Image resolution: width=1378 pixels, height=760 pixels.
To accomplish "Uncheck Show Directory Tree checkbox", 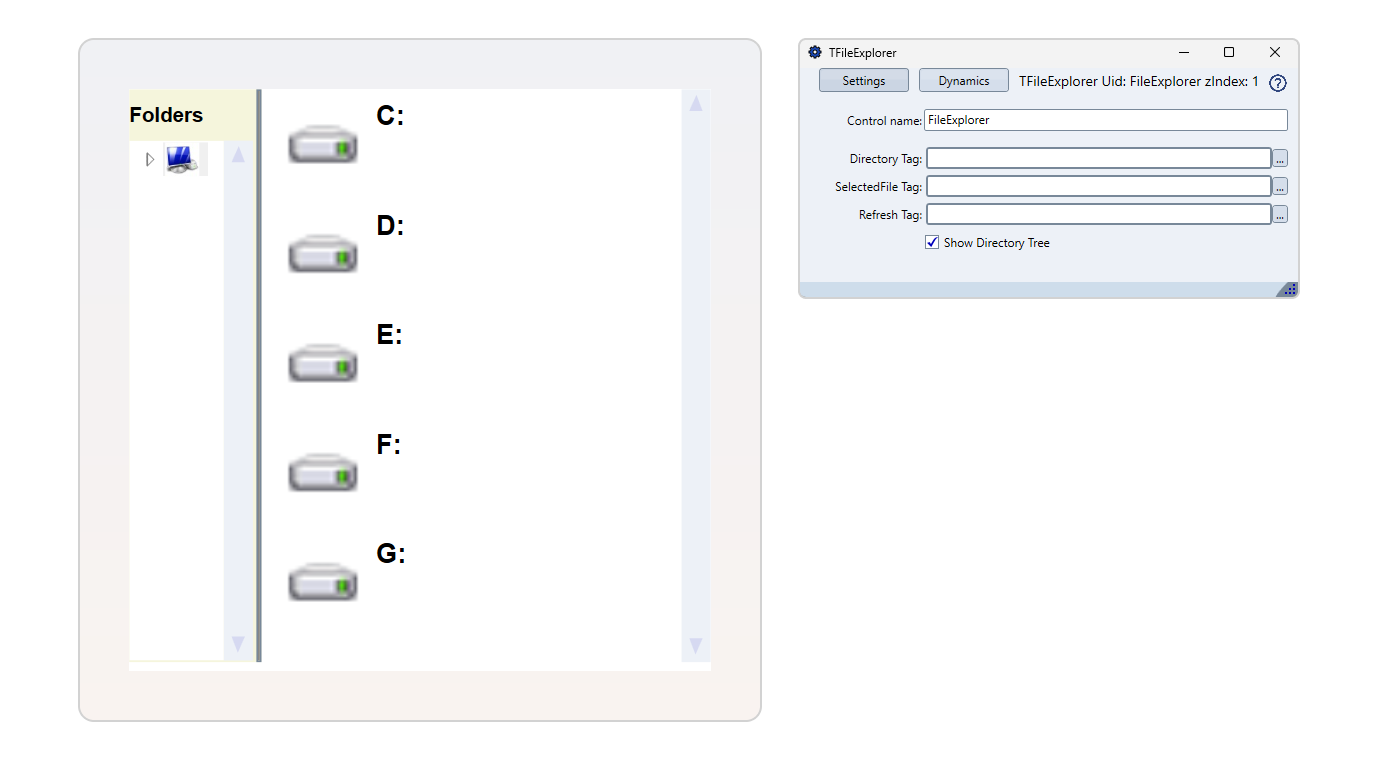I will (932, 242).
